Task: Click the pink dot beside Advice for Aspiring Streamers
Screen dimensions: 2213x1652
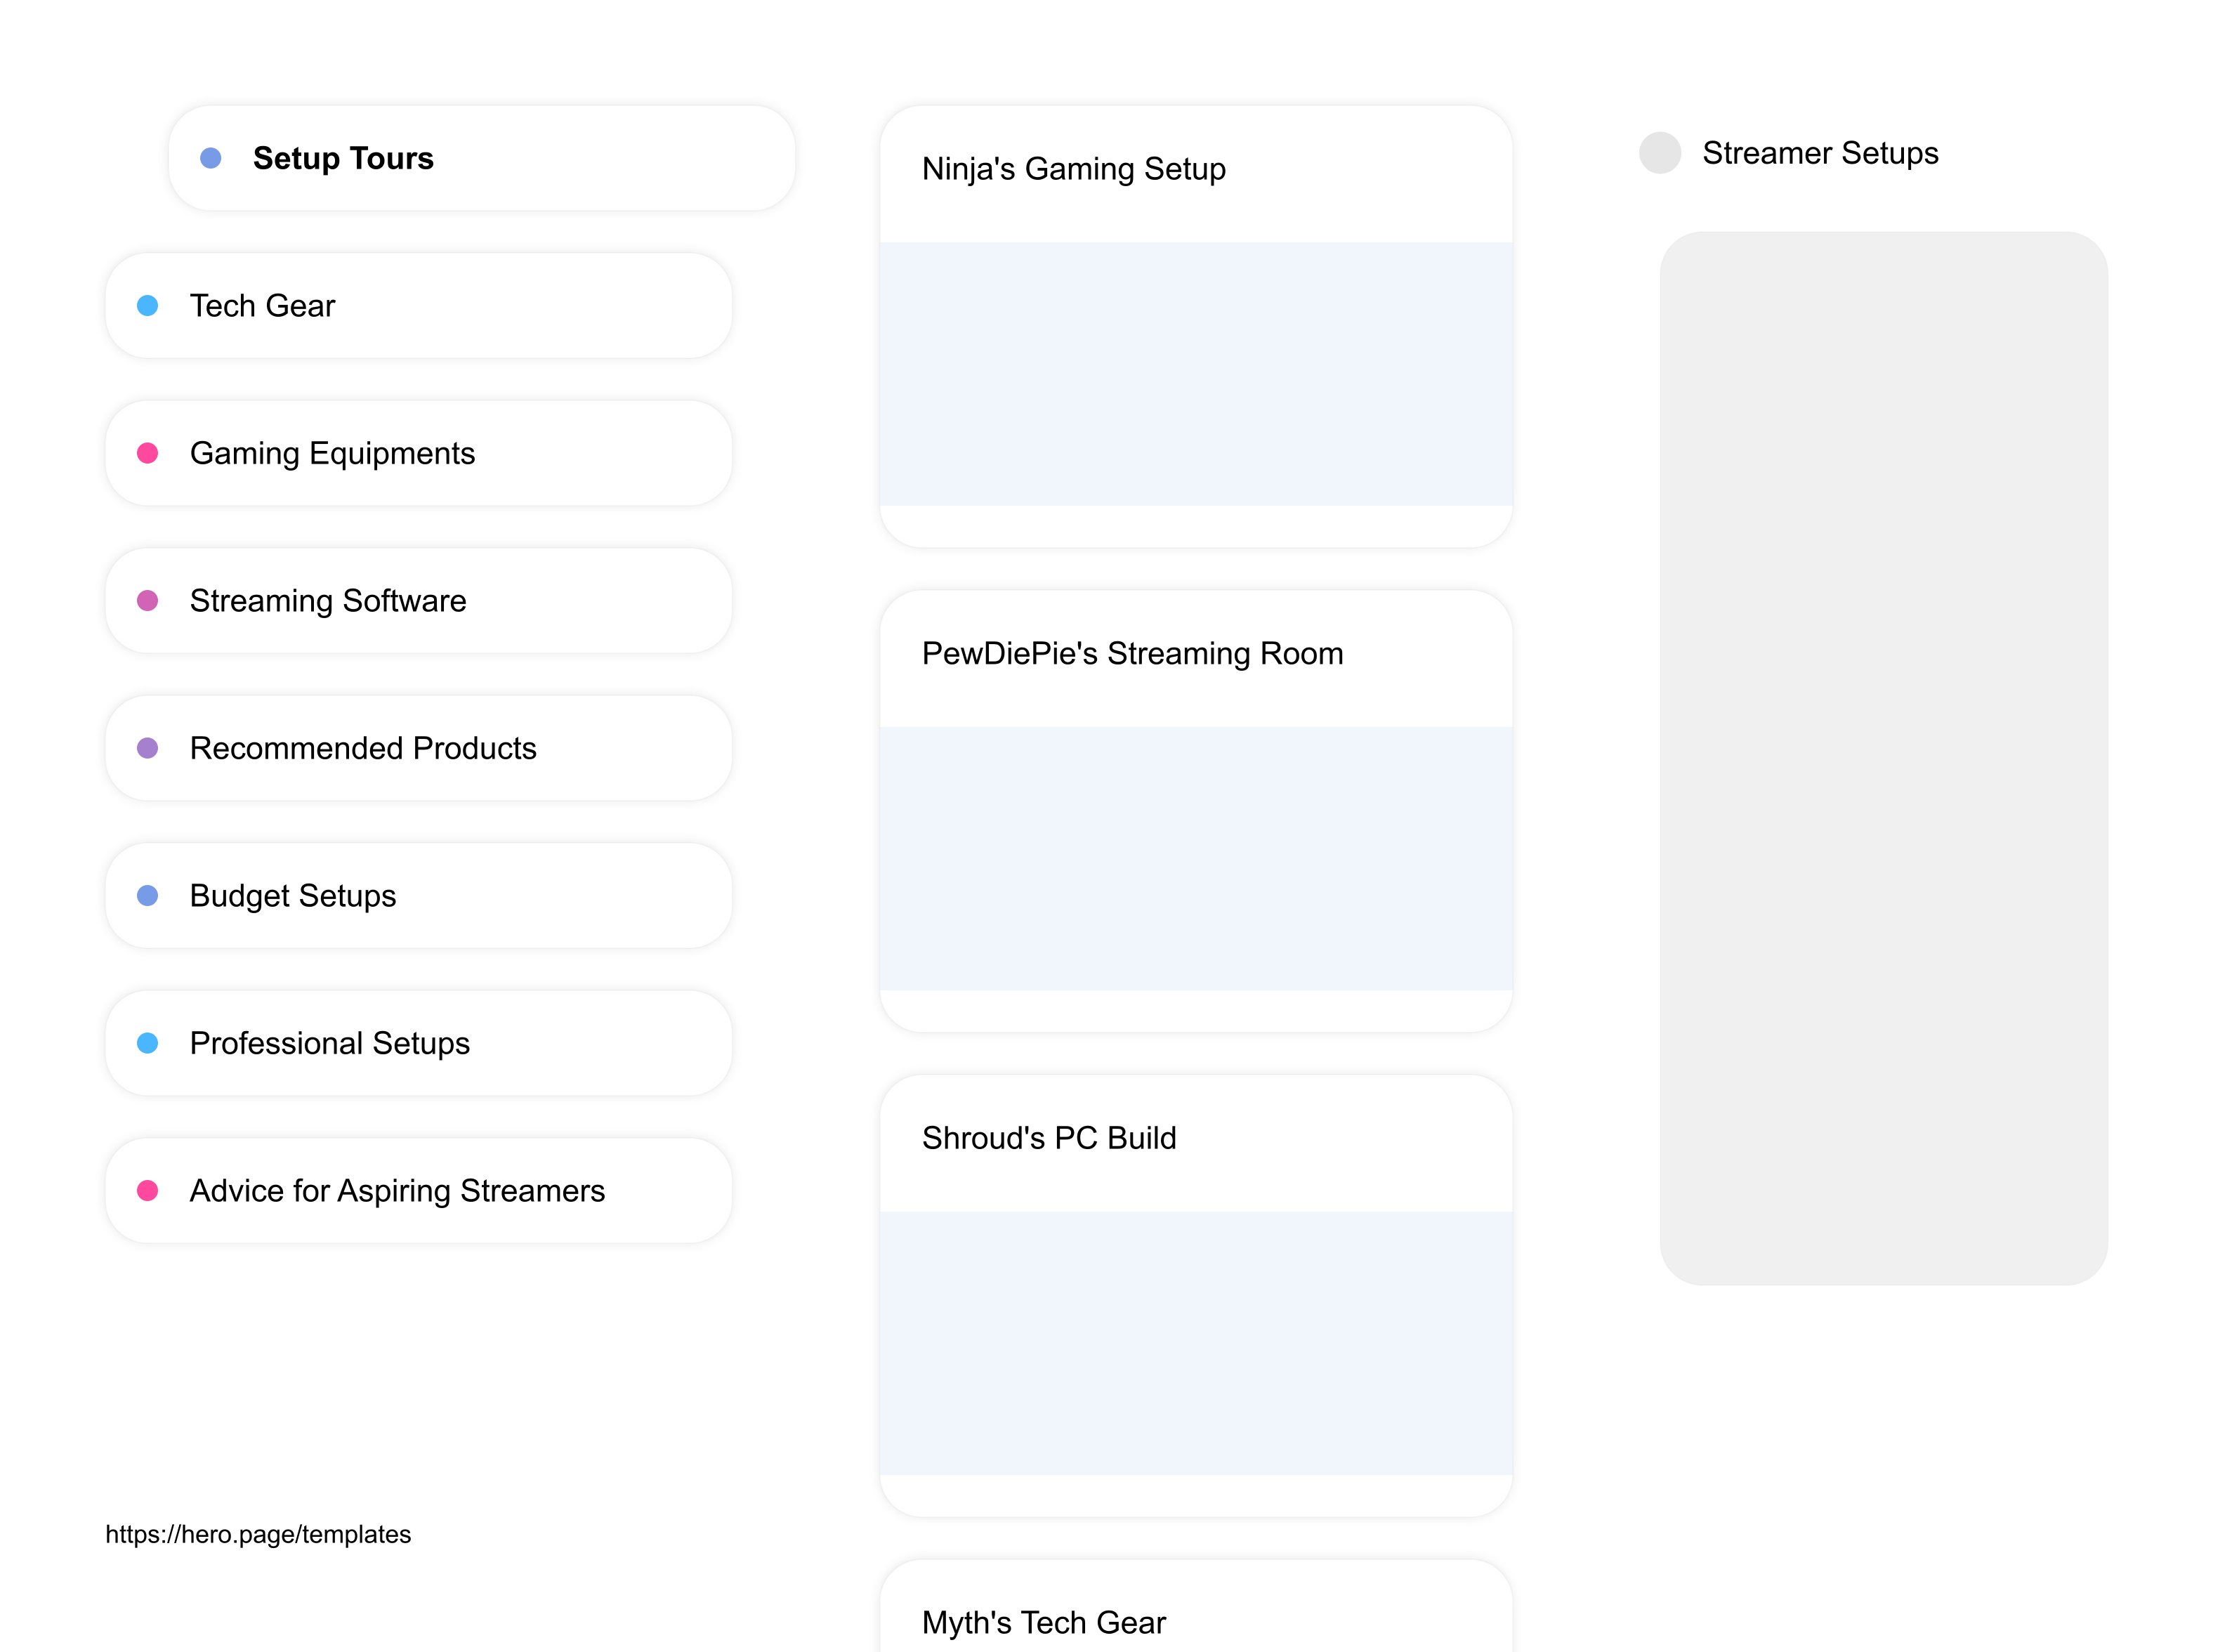Action: (x=147, y=1190)
